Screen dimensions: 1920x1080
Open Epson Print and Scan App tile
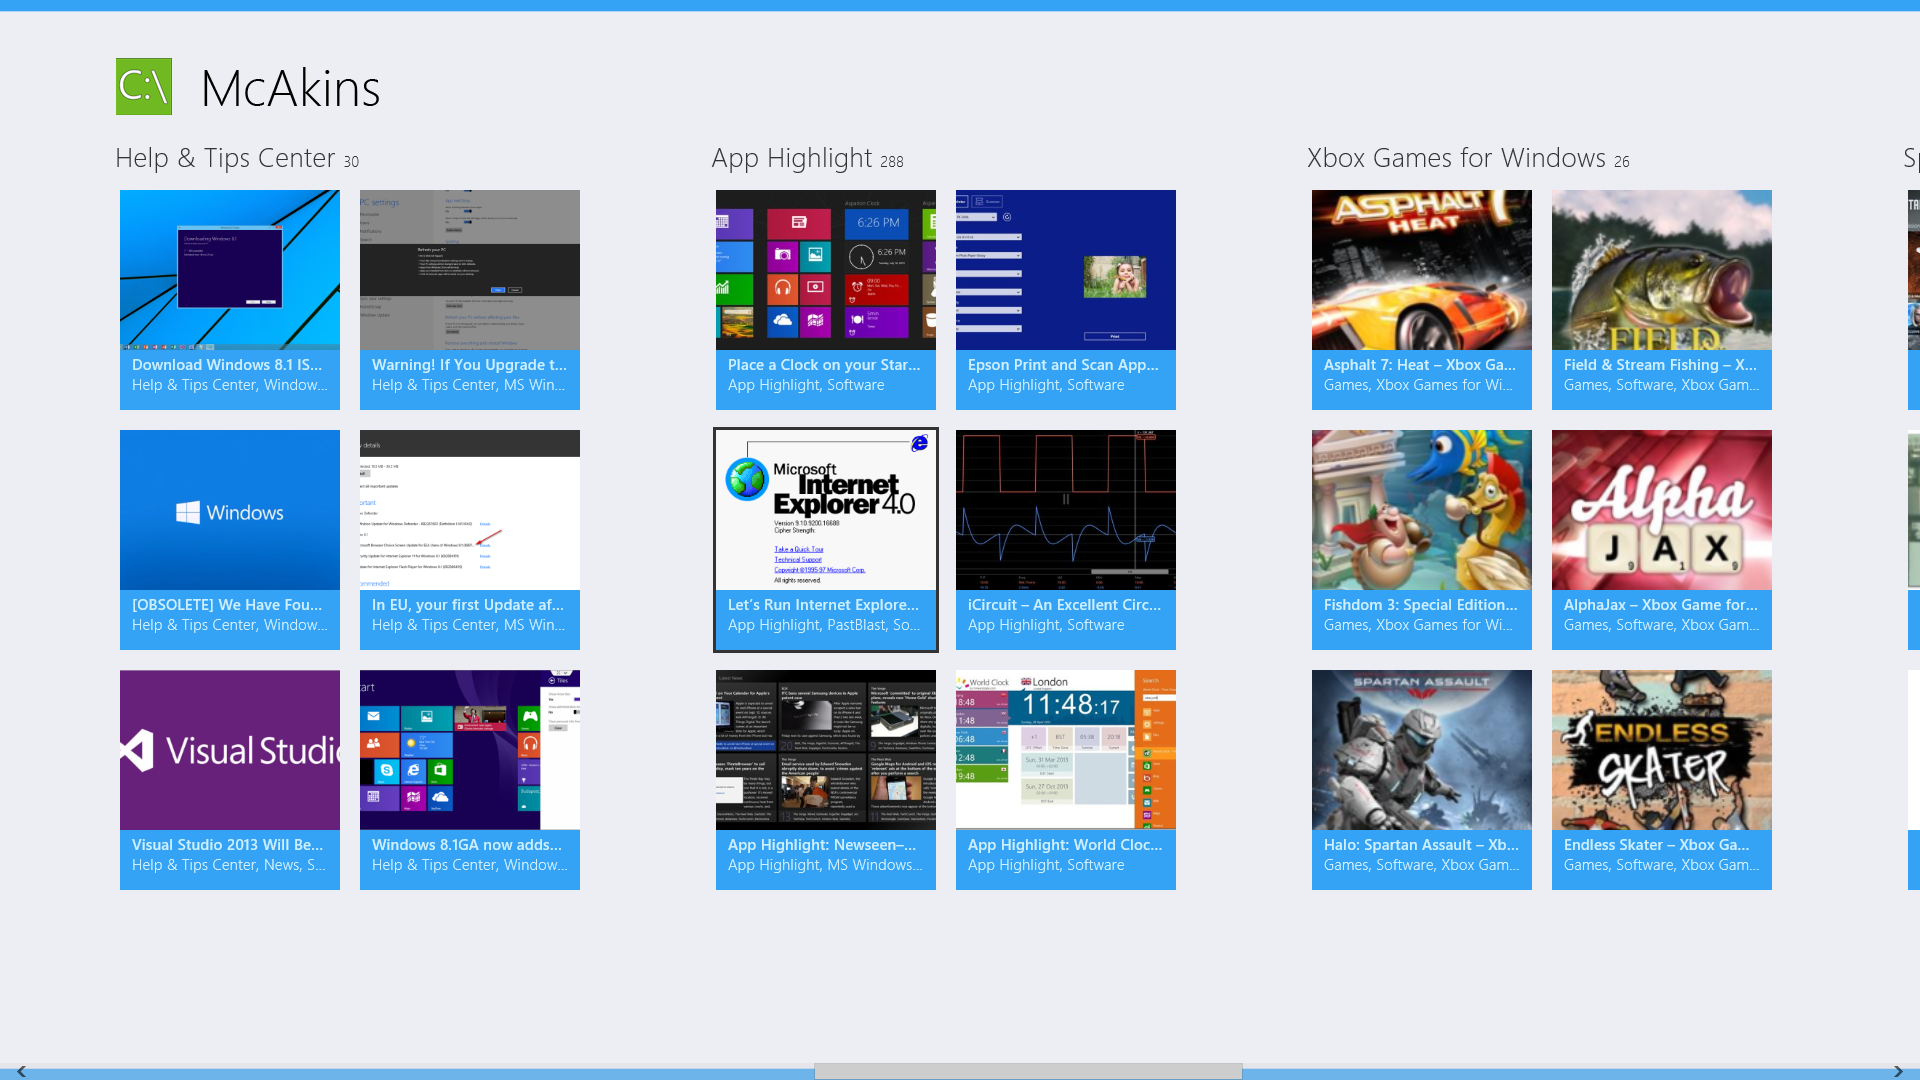tap(1066, 299)
